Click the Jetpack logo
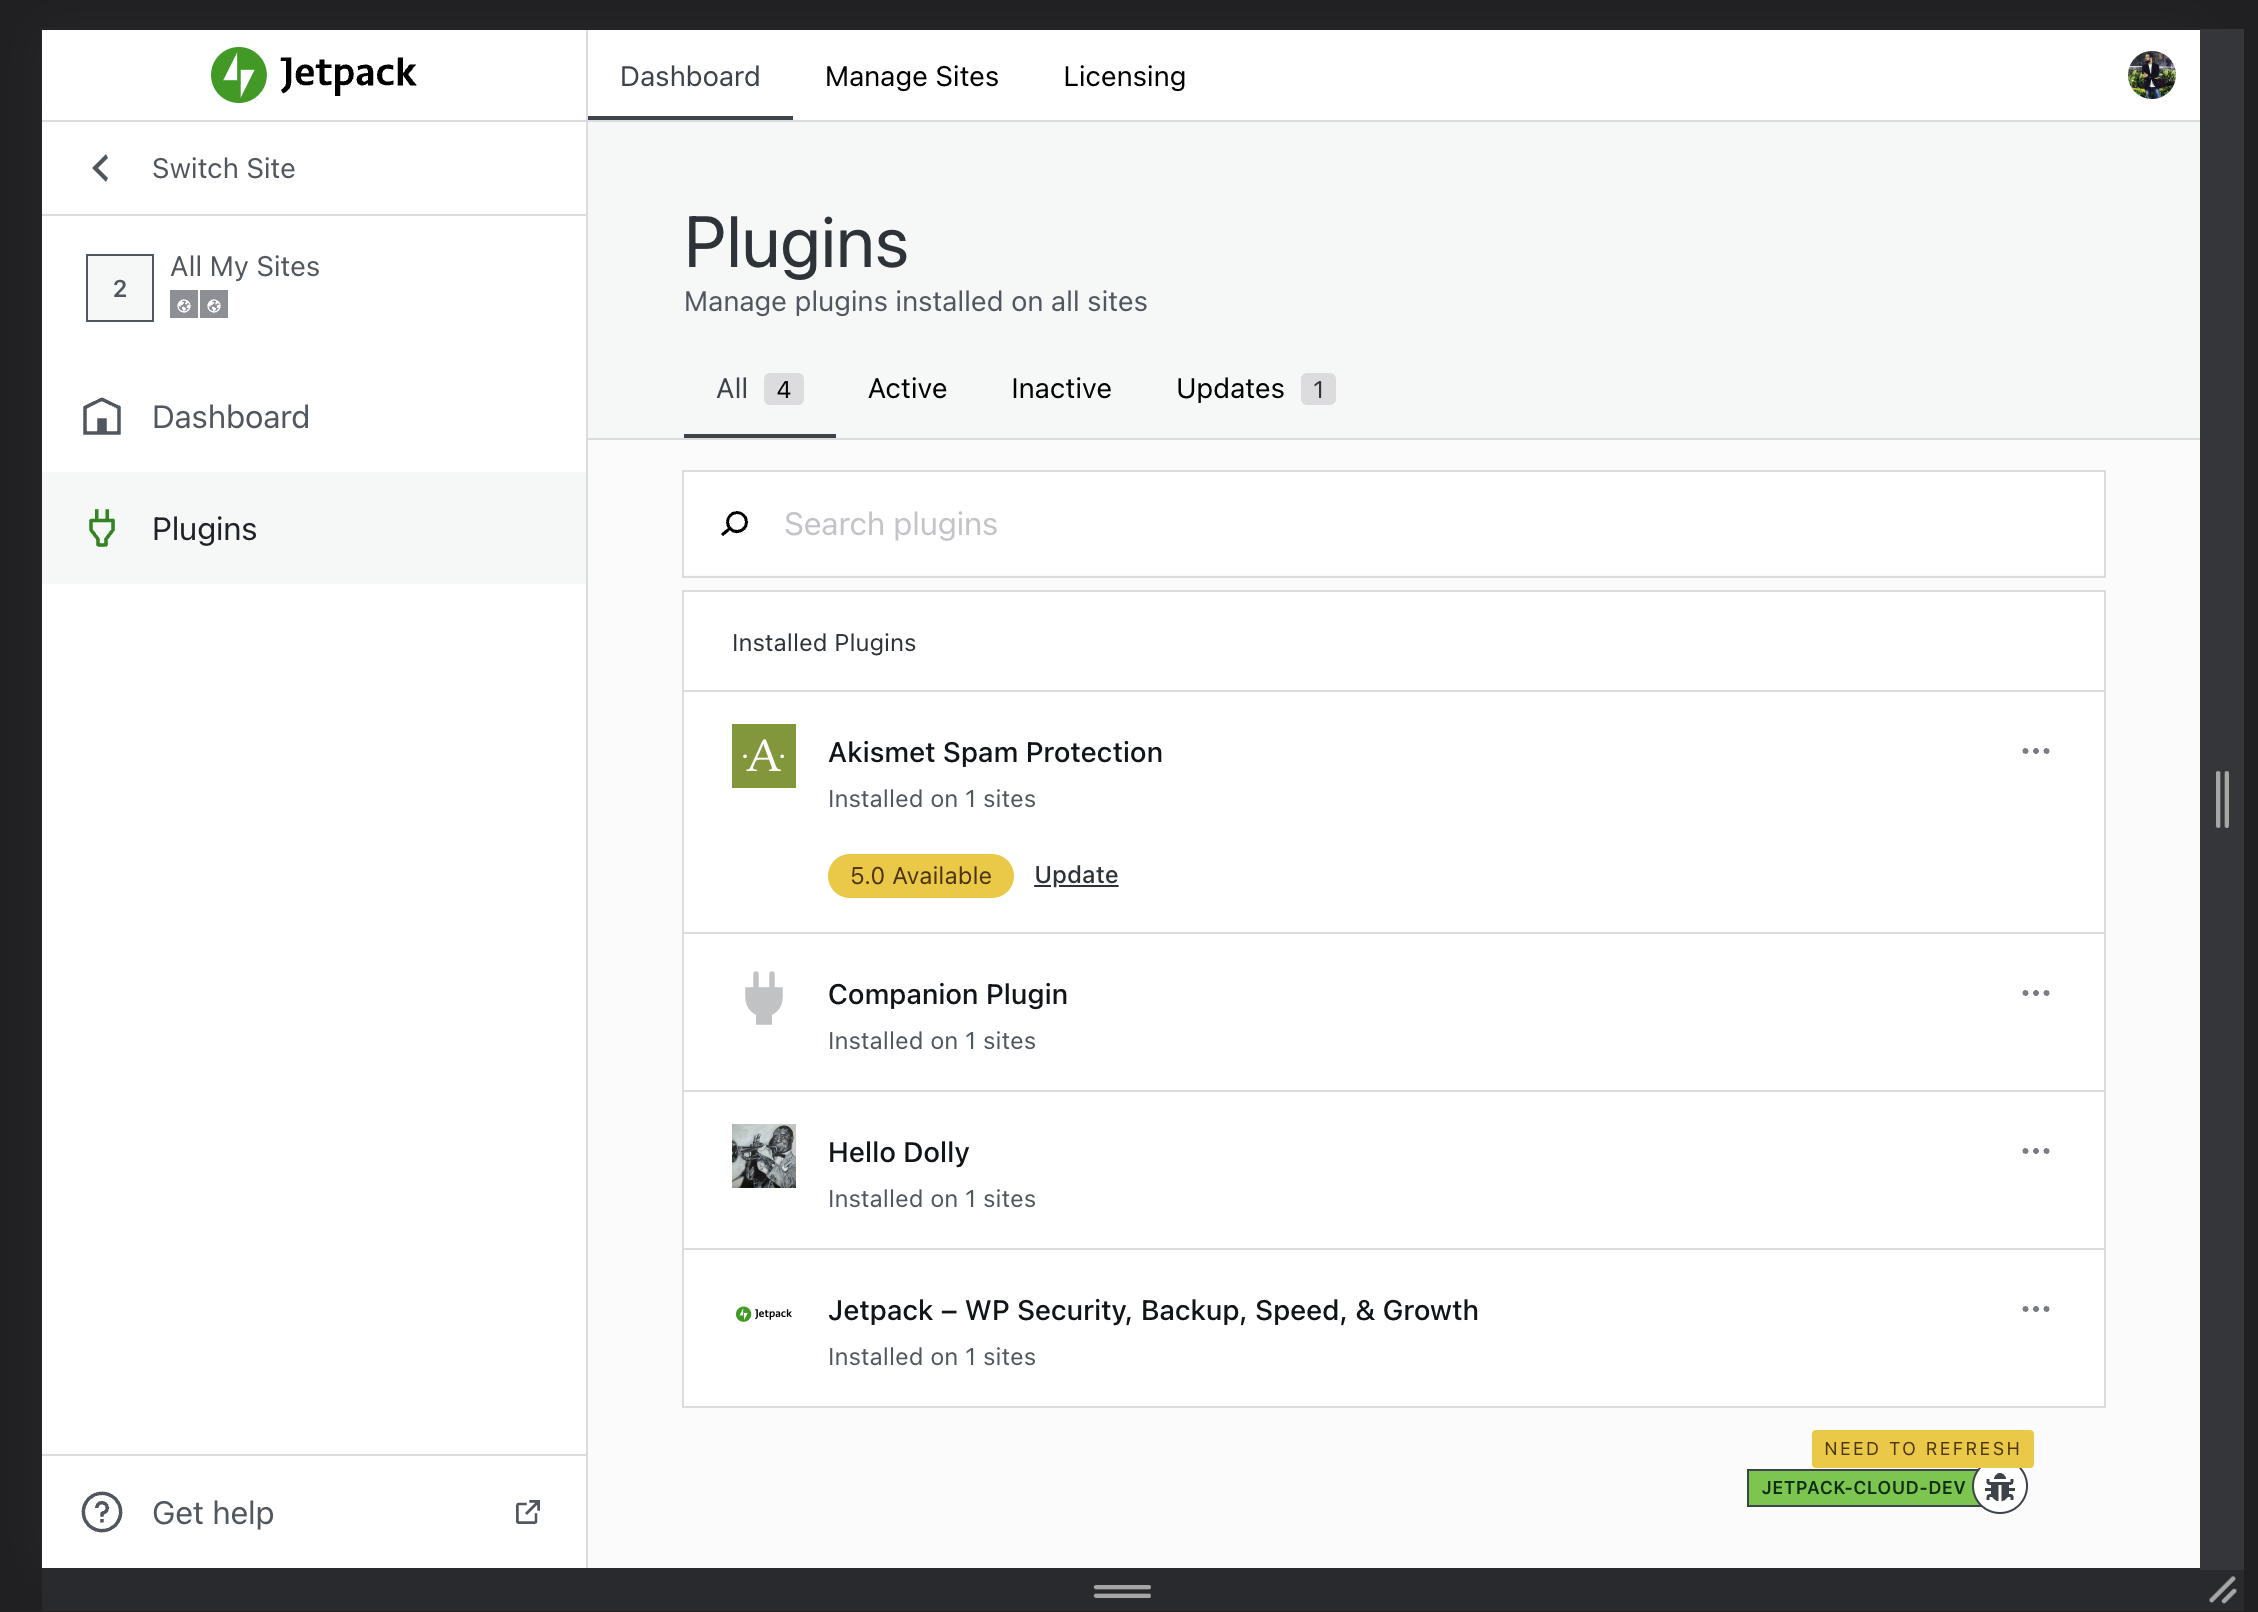 click(x=313, y=75)
